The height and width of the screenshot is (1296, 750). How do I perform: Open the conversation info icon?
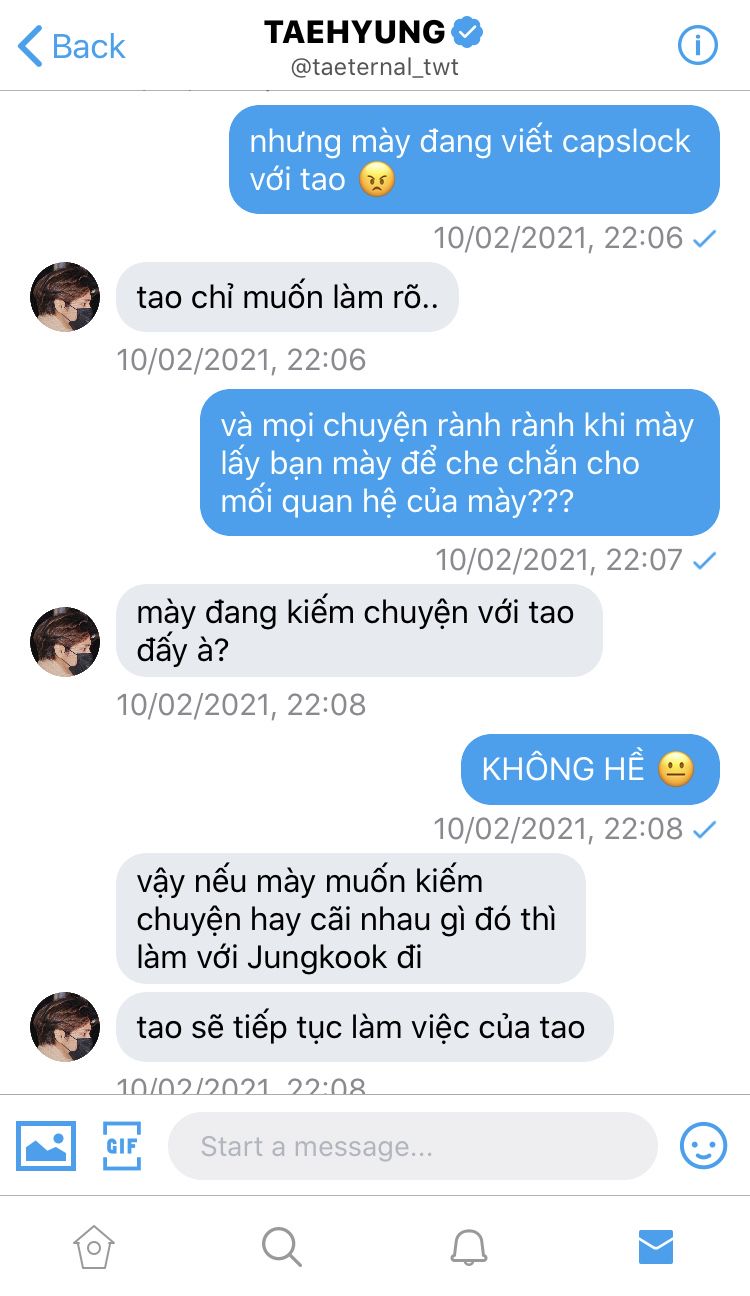tap(698, 46)
